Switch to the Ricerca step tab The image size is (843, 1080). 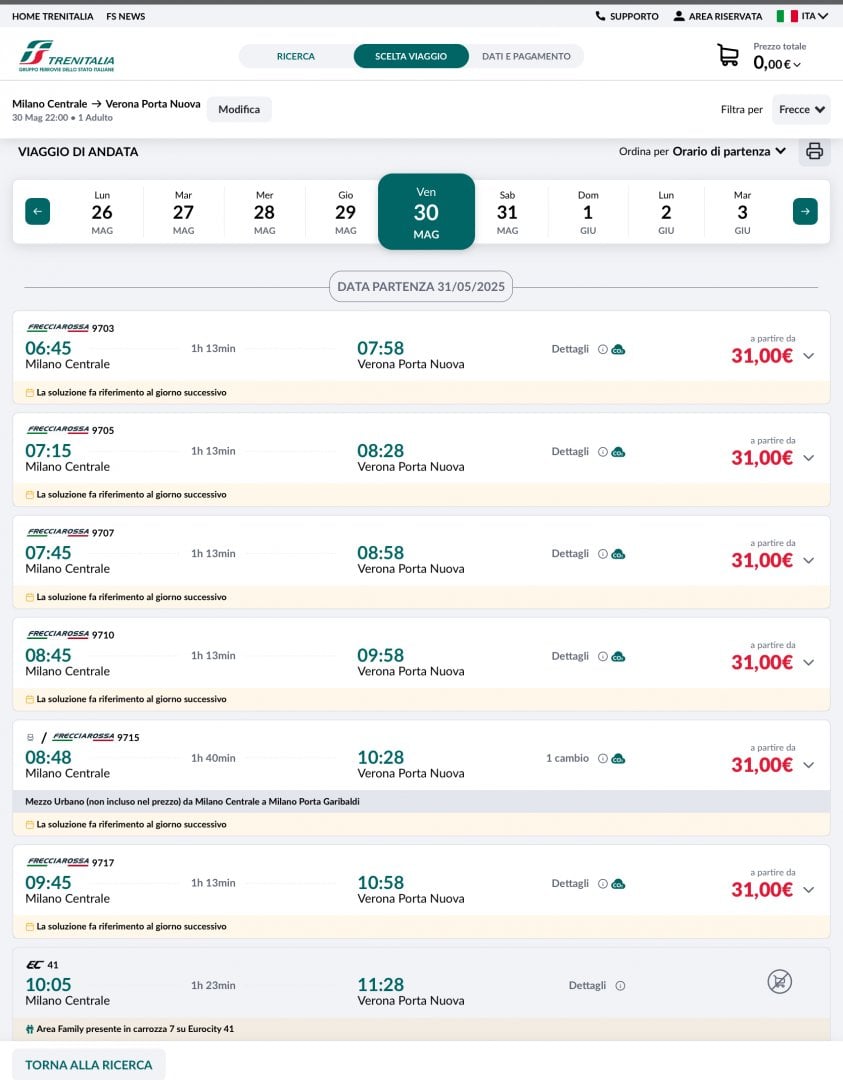click(296, 56)
